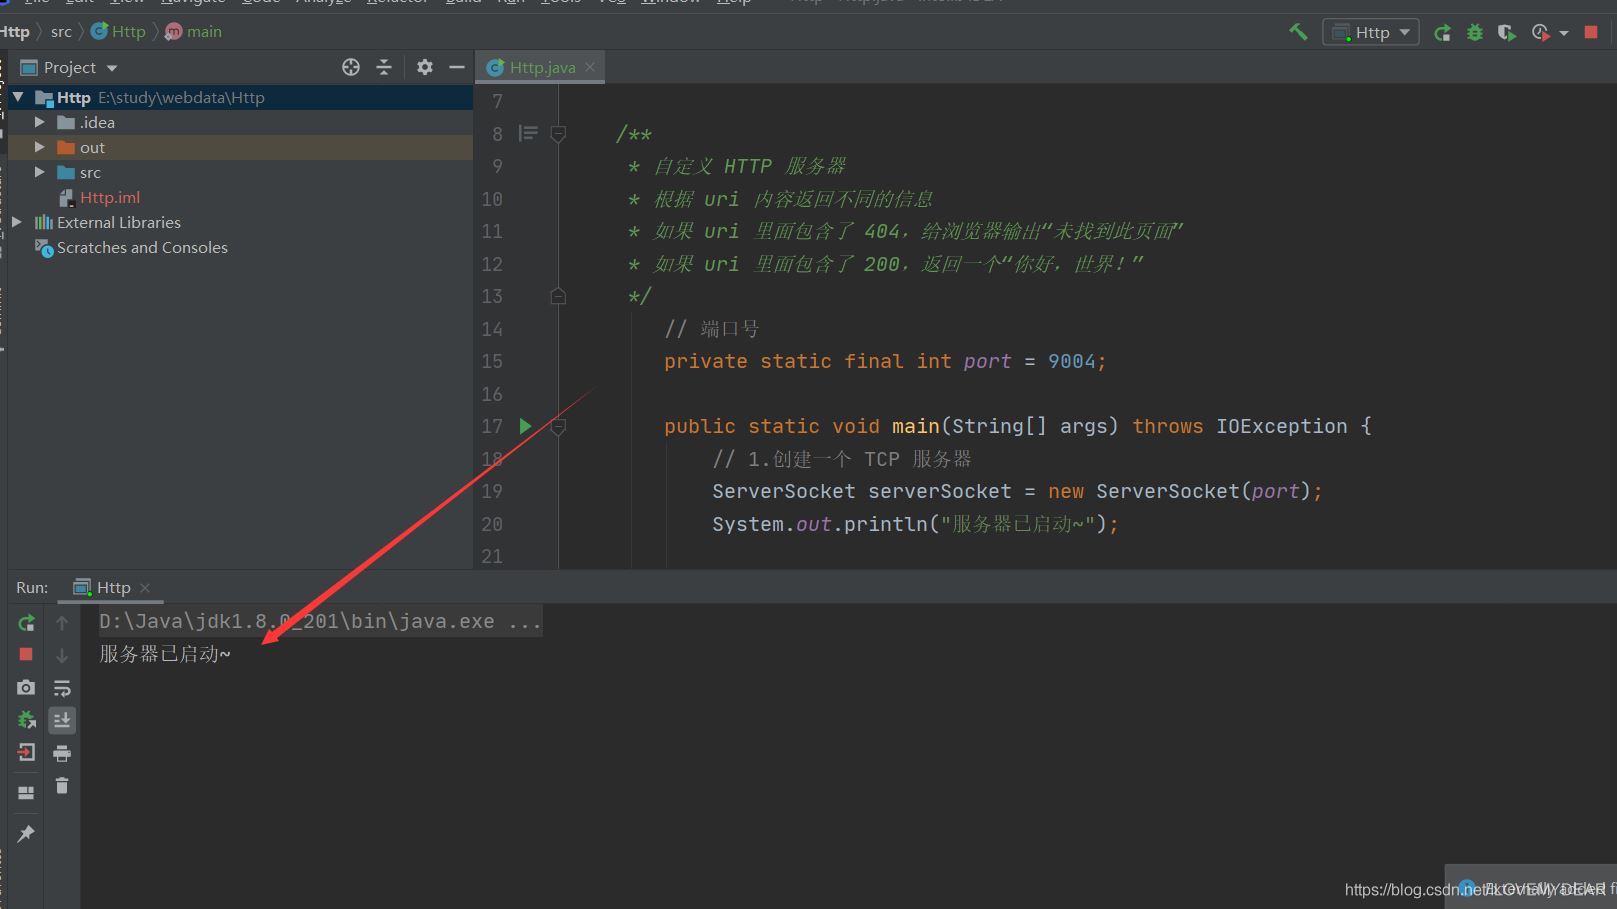Toggle soft-wrap in the console

62,688
